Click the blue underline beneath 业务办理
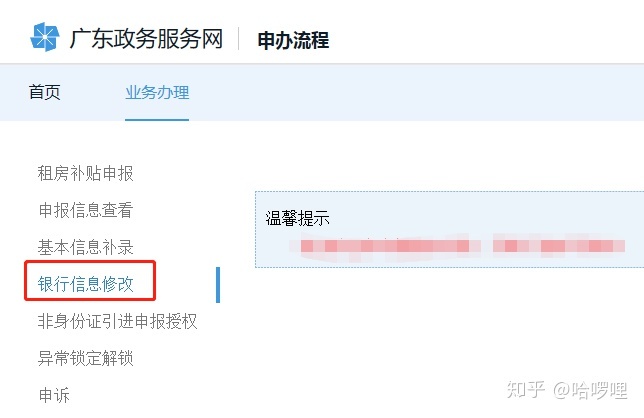Viewport: 644px width, 418px height. [157, 120]
